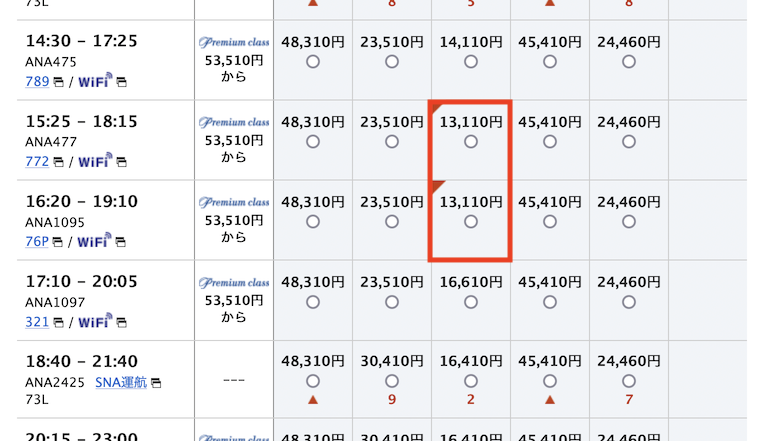Choose 16,610円 fare for ANA1097
This screenshot has height=441, width=758.
[x=471, y=302]
